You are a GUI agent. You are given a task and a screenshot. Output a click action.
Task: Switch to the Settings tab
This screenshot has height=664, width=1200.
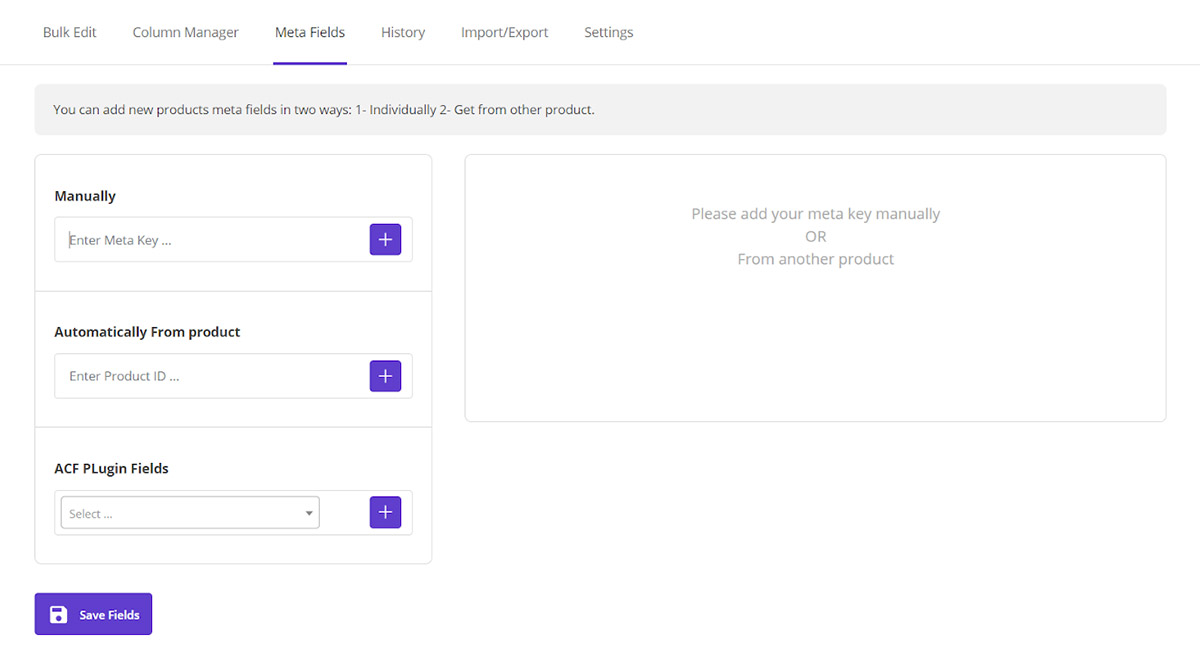click(x=609, y=32)
